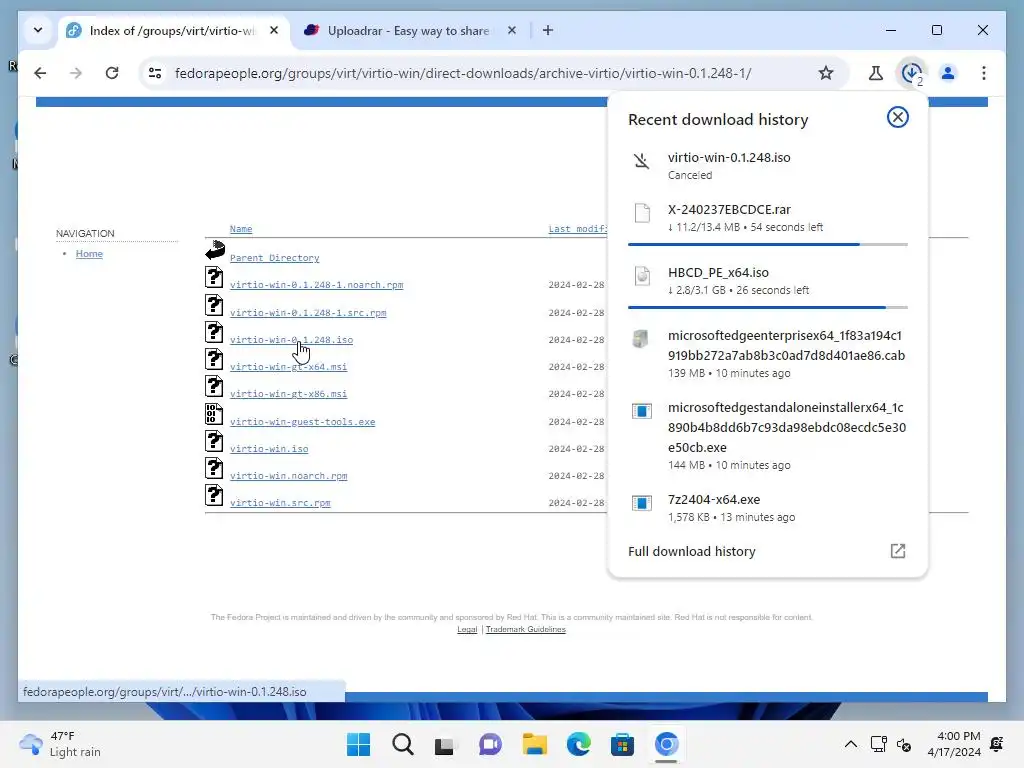Open the clock showing 4:00 PM
Image resolution: width=1024 pixels, height=768 pixels.
coord(954,744)
